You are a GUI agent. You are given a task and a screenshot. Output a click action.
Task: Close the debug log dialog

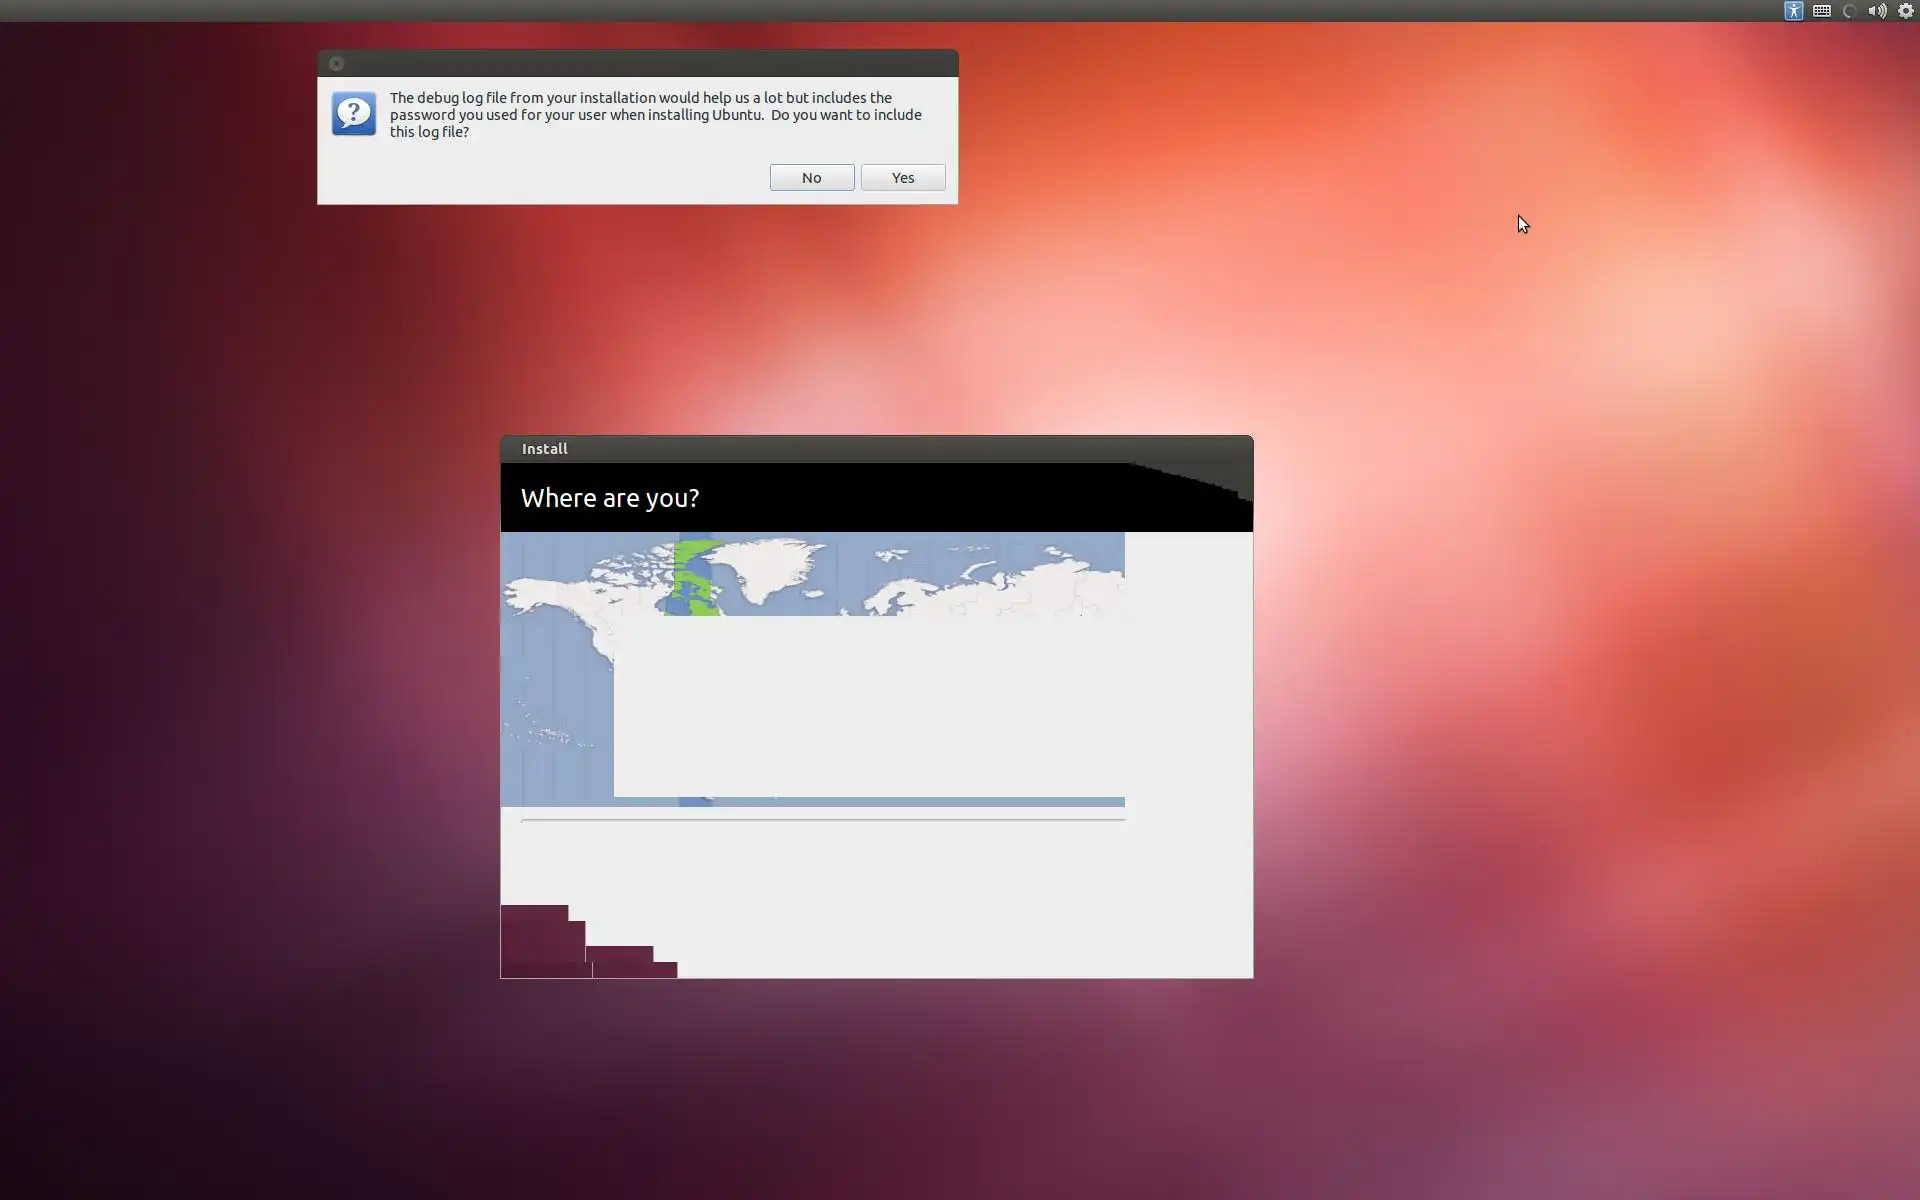click(337, 63)
